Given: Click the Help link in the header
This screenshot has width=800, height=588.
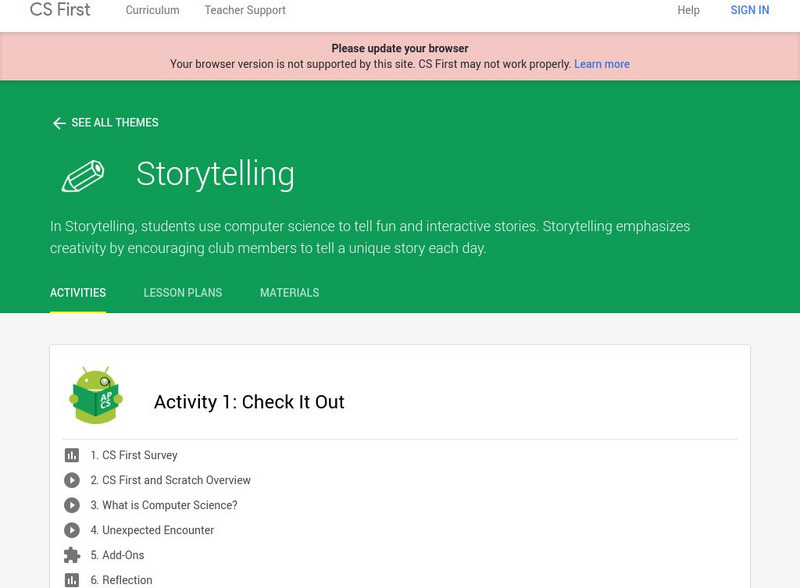Looking at the screenshot, I should point(688,10).
